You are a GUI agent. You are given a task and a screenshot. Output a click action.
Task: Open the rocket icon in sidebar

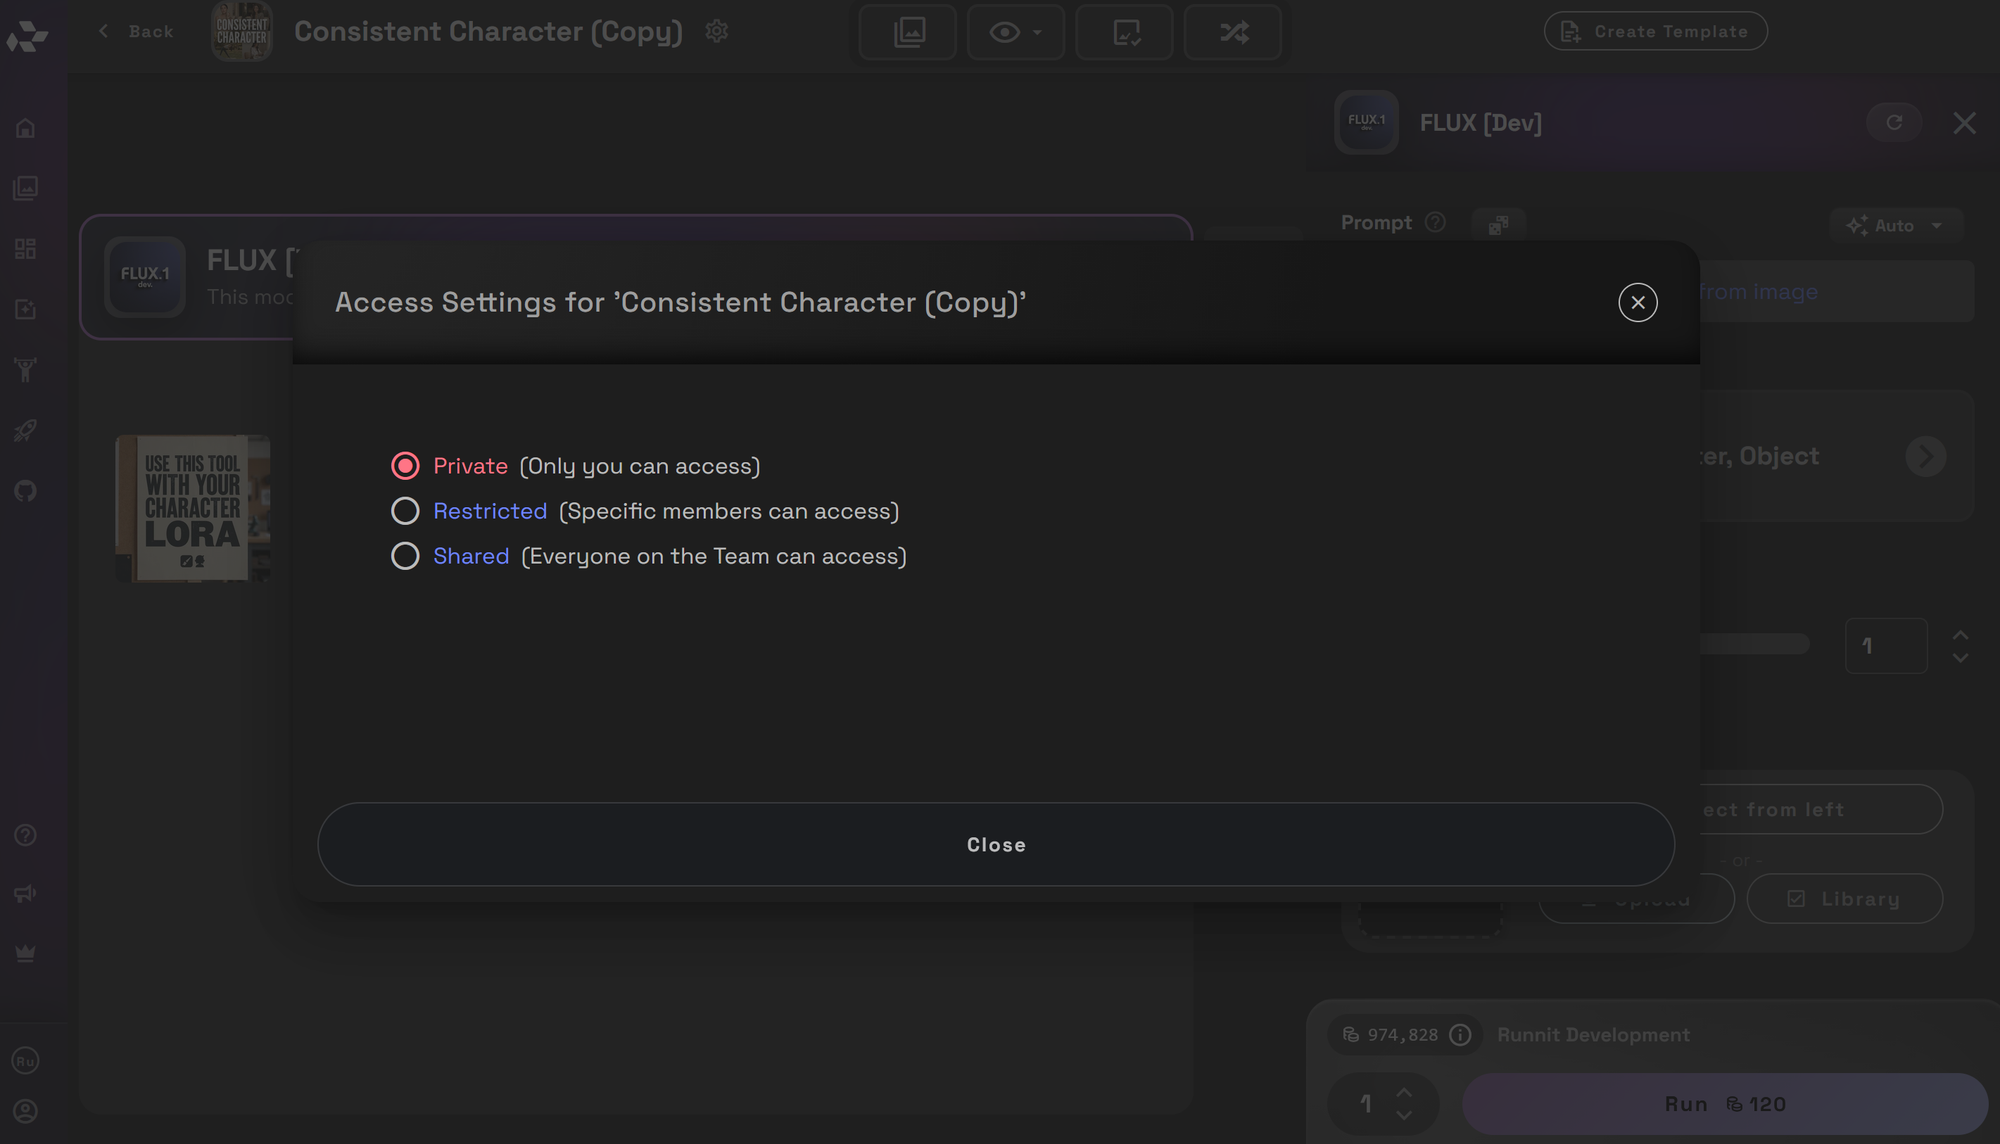point(26,430)
